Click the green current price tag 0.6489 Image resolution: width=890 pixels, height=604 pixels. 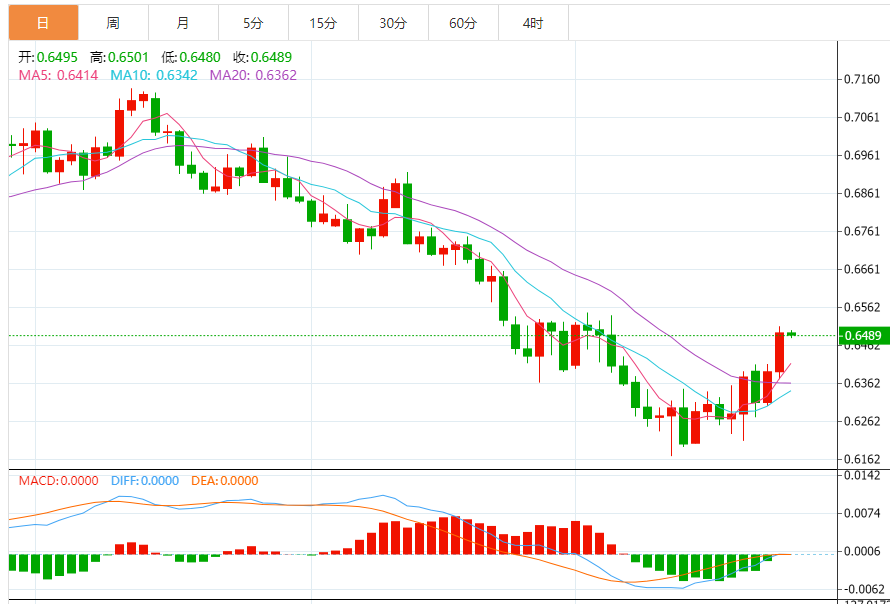click(x=862, y=335)
